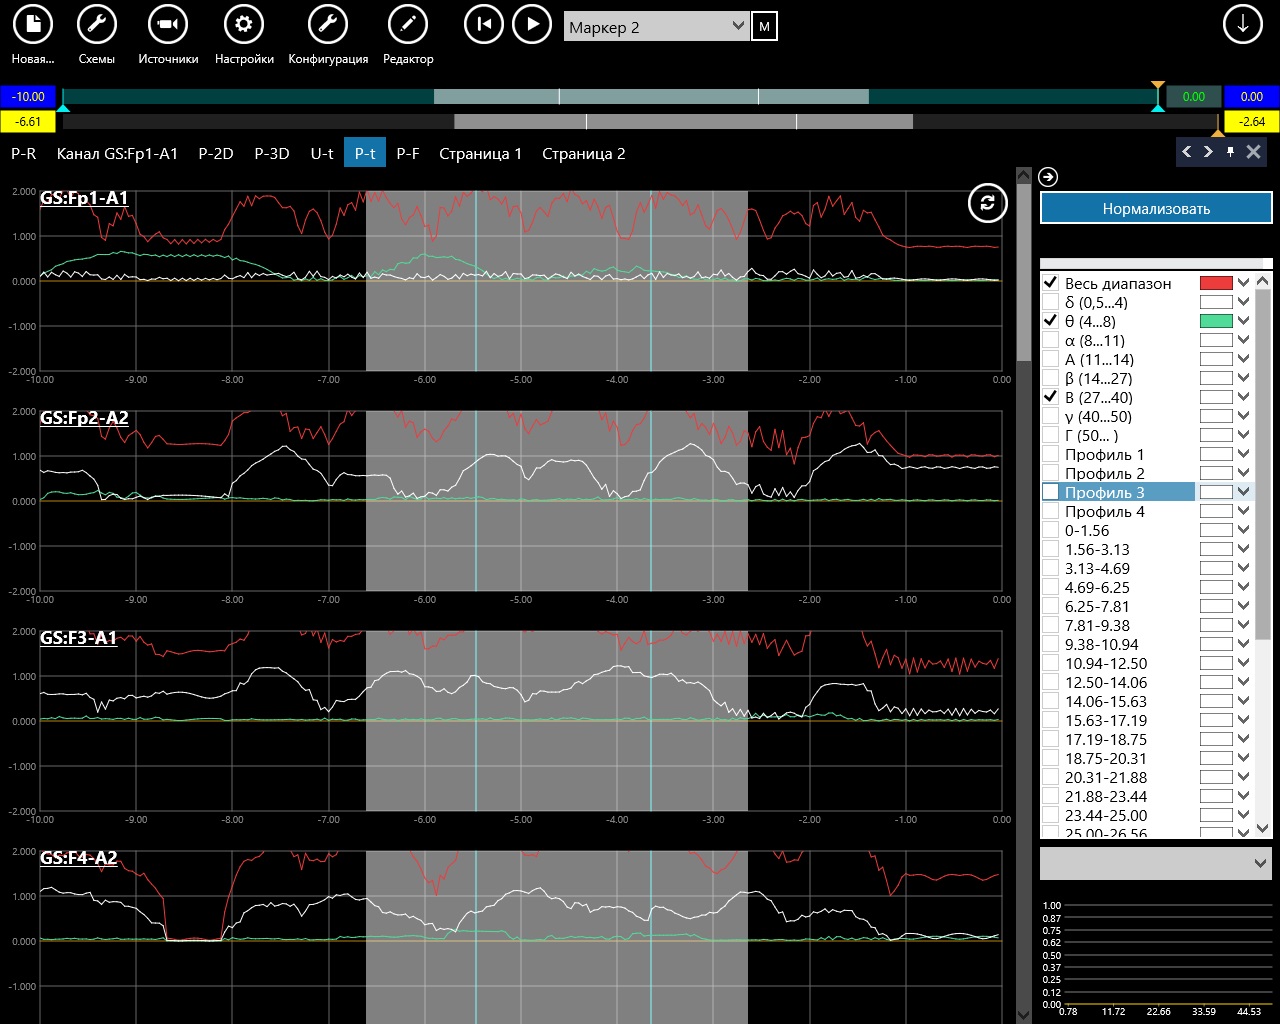1280x1024 pixels.
Task: Open Источники camera icon
Action: pos(168,25)
